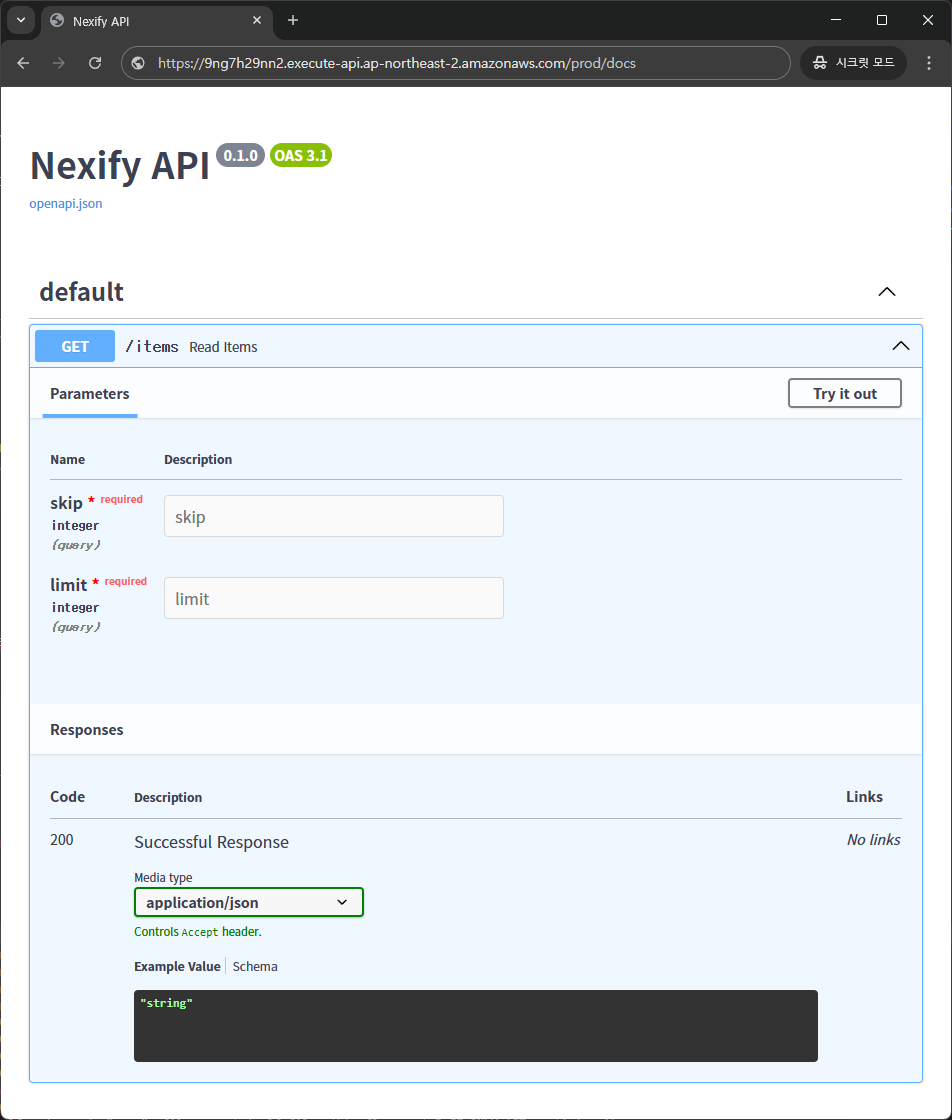Screen dimensions: 952x1120
Task: Click the browser forward arrow icon
Action: coord(59,63)
